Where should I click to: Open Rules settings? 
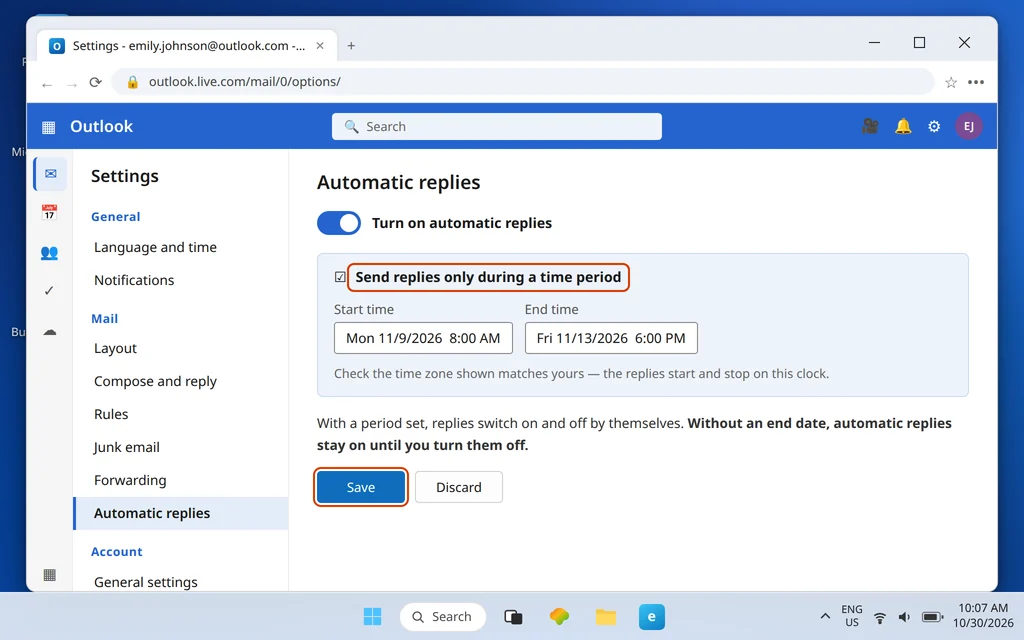coord(111,415)
